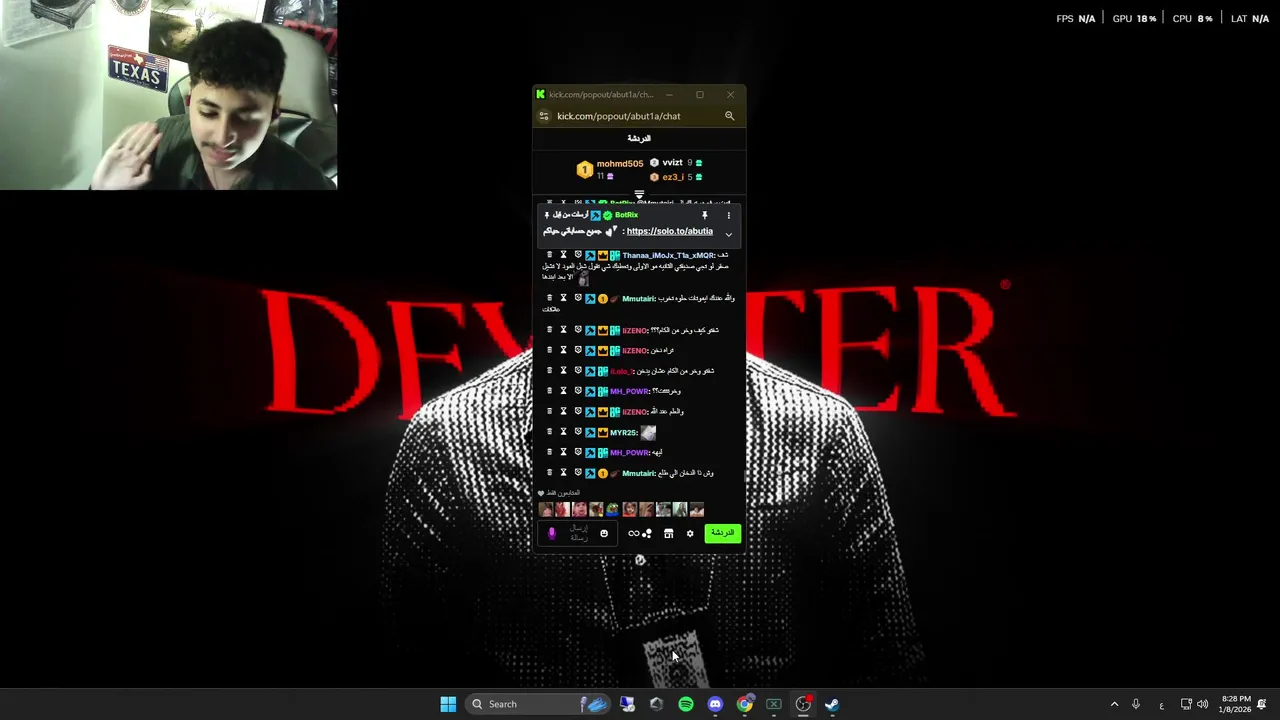Expand the gift leaderboard handle
Viewport: 1280px width, 720px height.
pyautogui.click(x=639, y=194)
